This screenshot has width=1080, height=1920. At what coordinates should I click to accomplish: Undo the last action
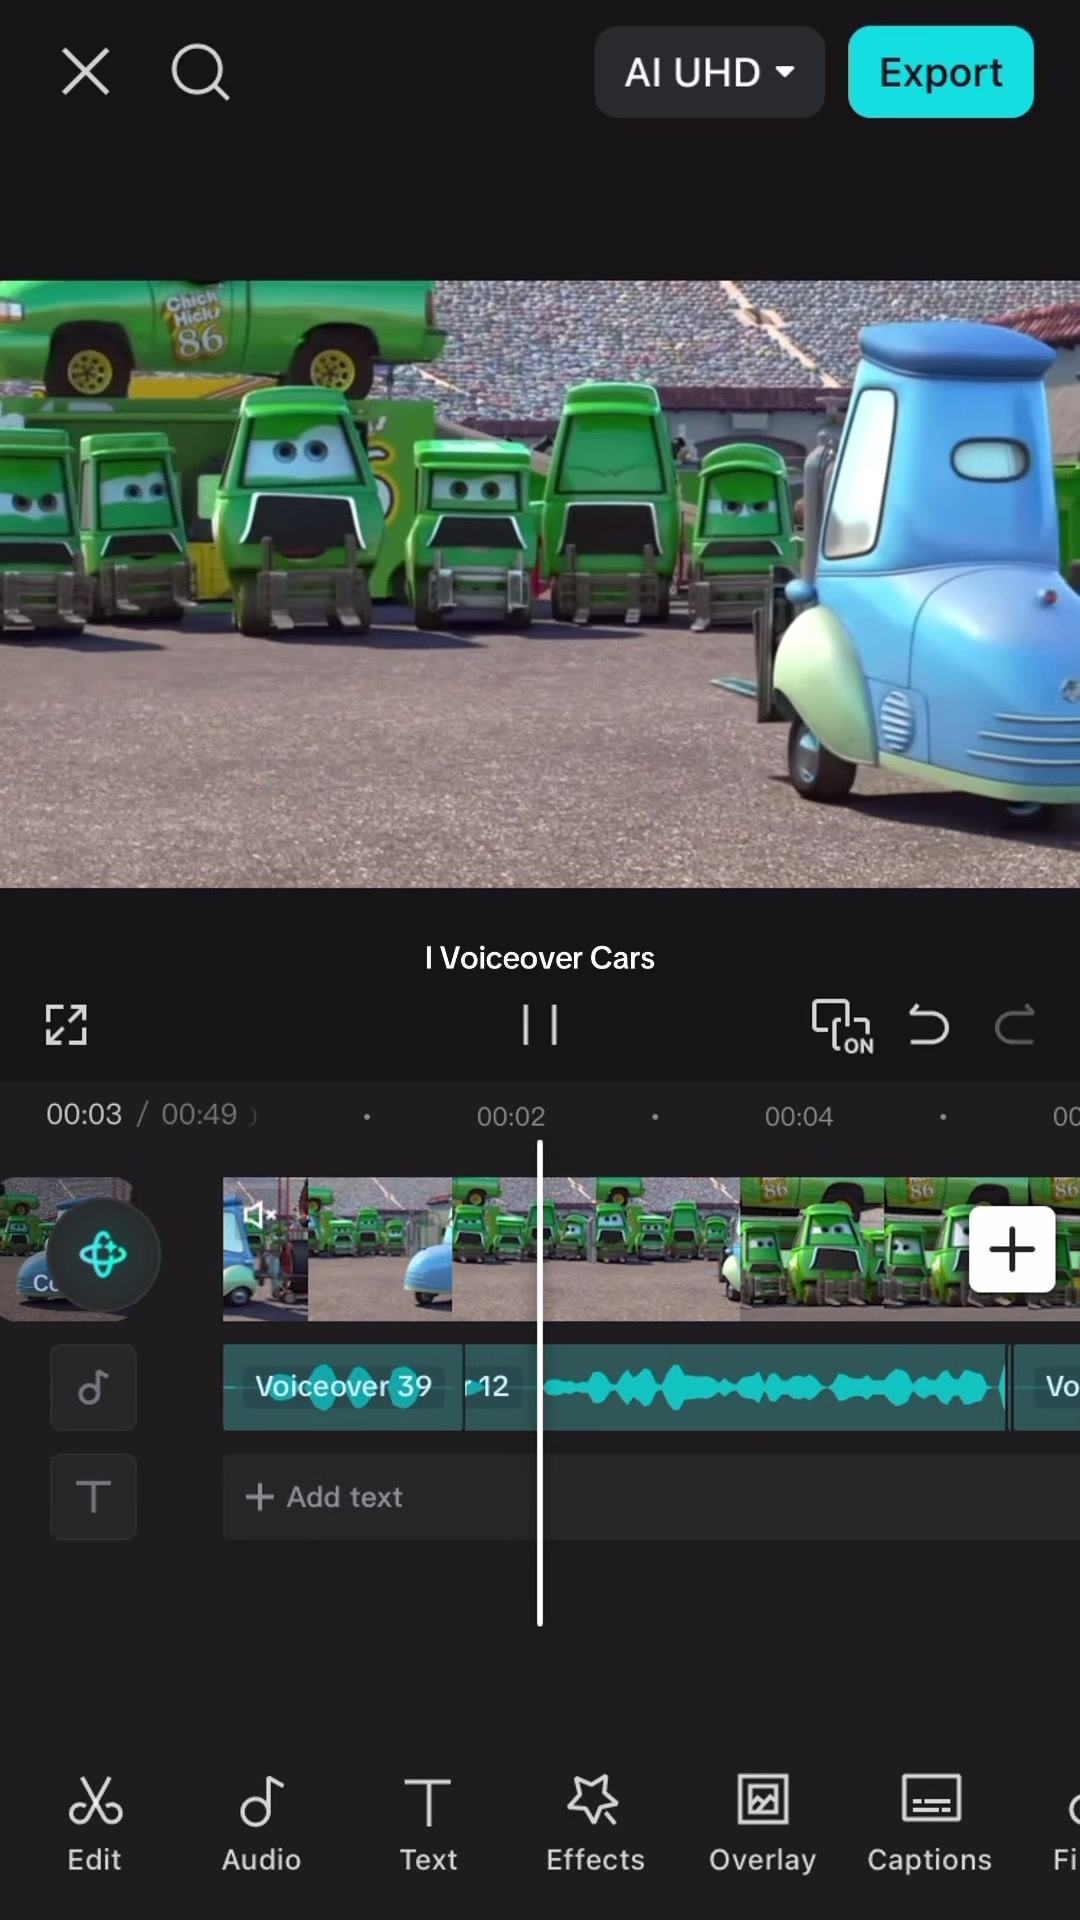[928, 1025]
